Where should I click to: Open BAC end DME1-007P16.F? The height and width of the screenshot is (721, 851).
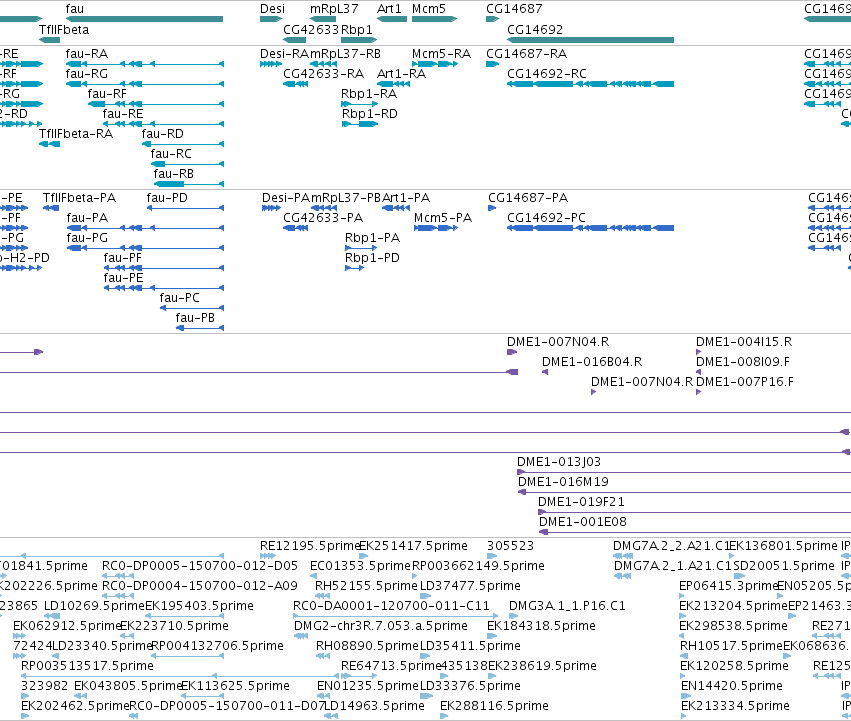[698, 392]
